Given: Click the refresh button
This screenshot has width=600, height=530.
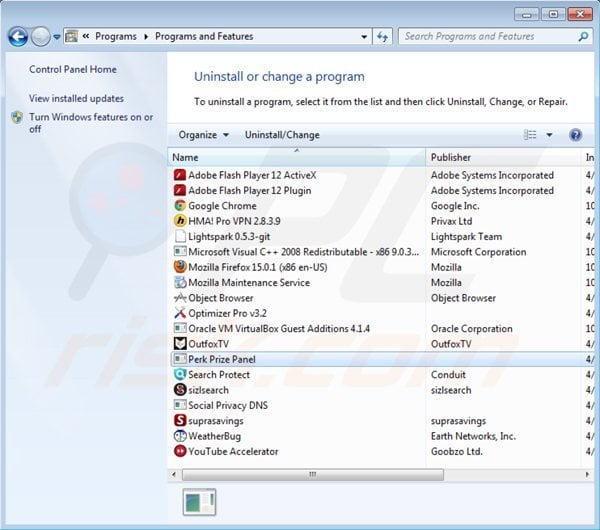Looking at the screenshot, I should click(x=382, y=37).
